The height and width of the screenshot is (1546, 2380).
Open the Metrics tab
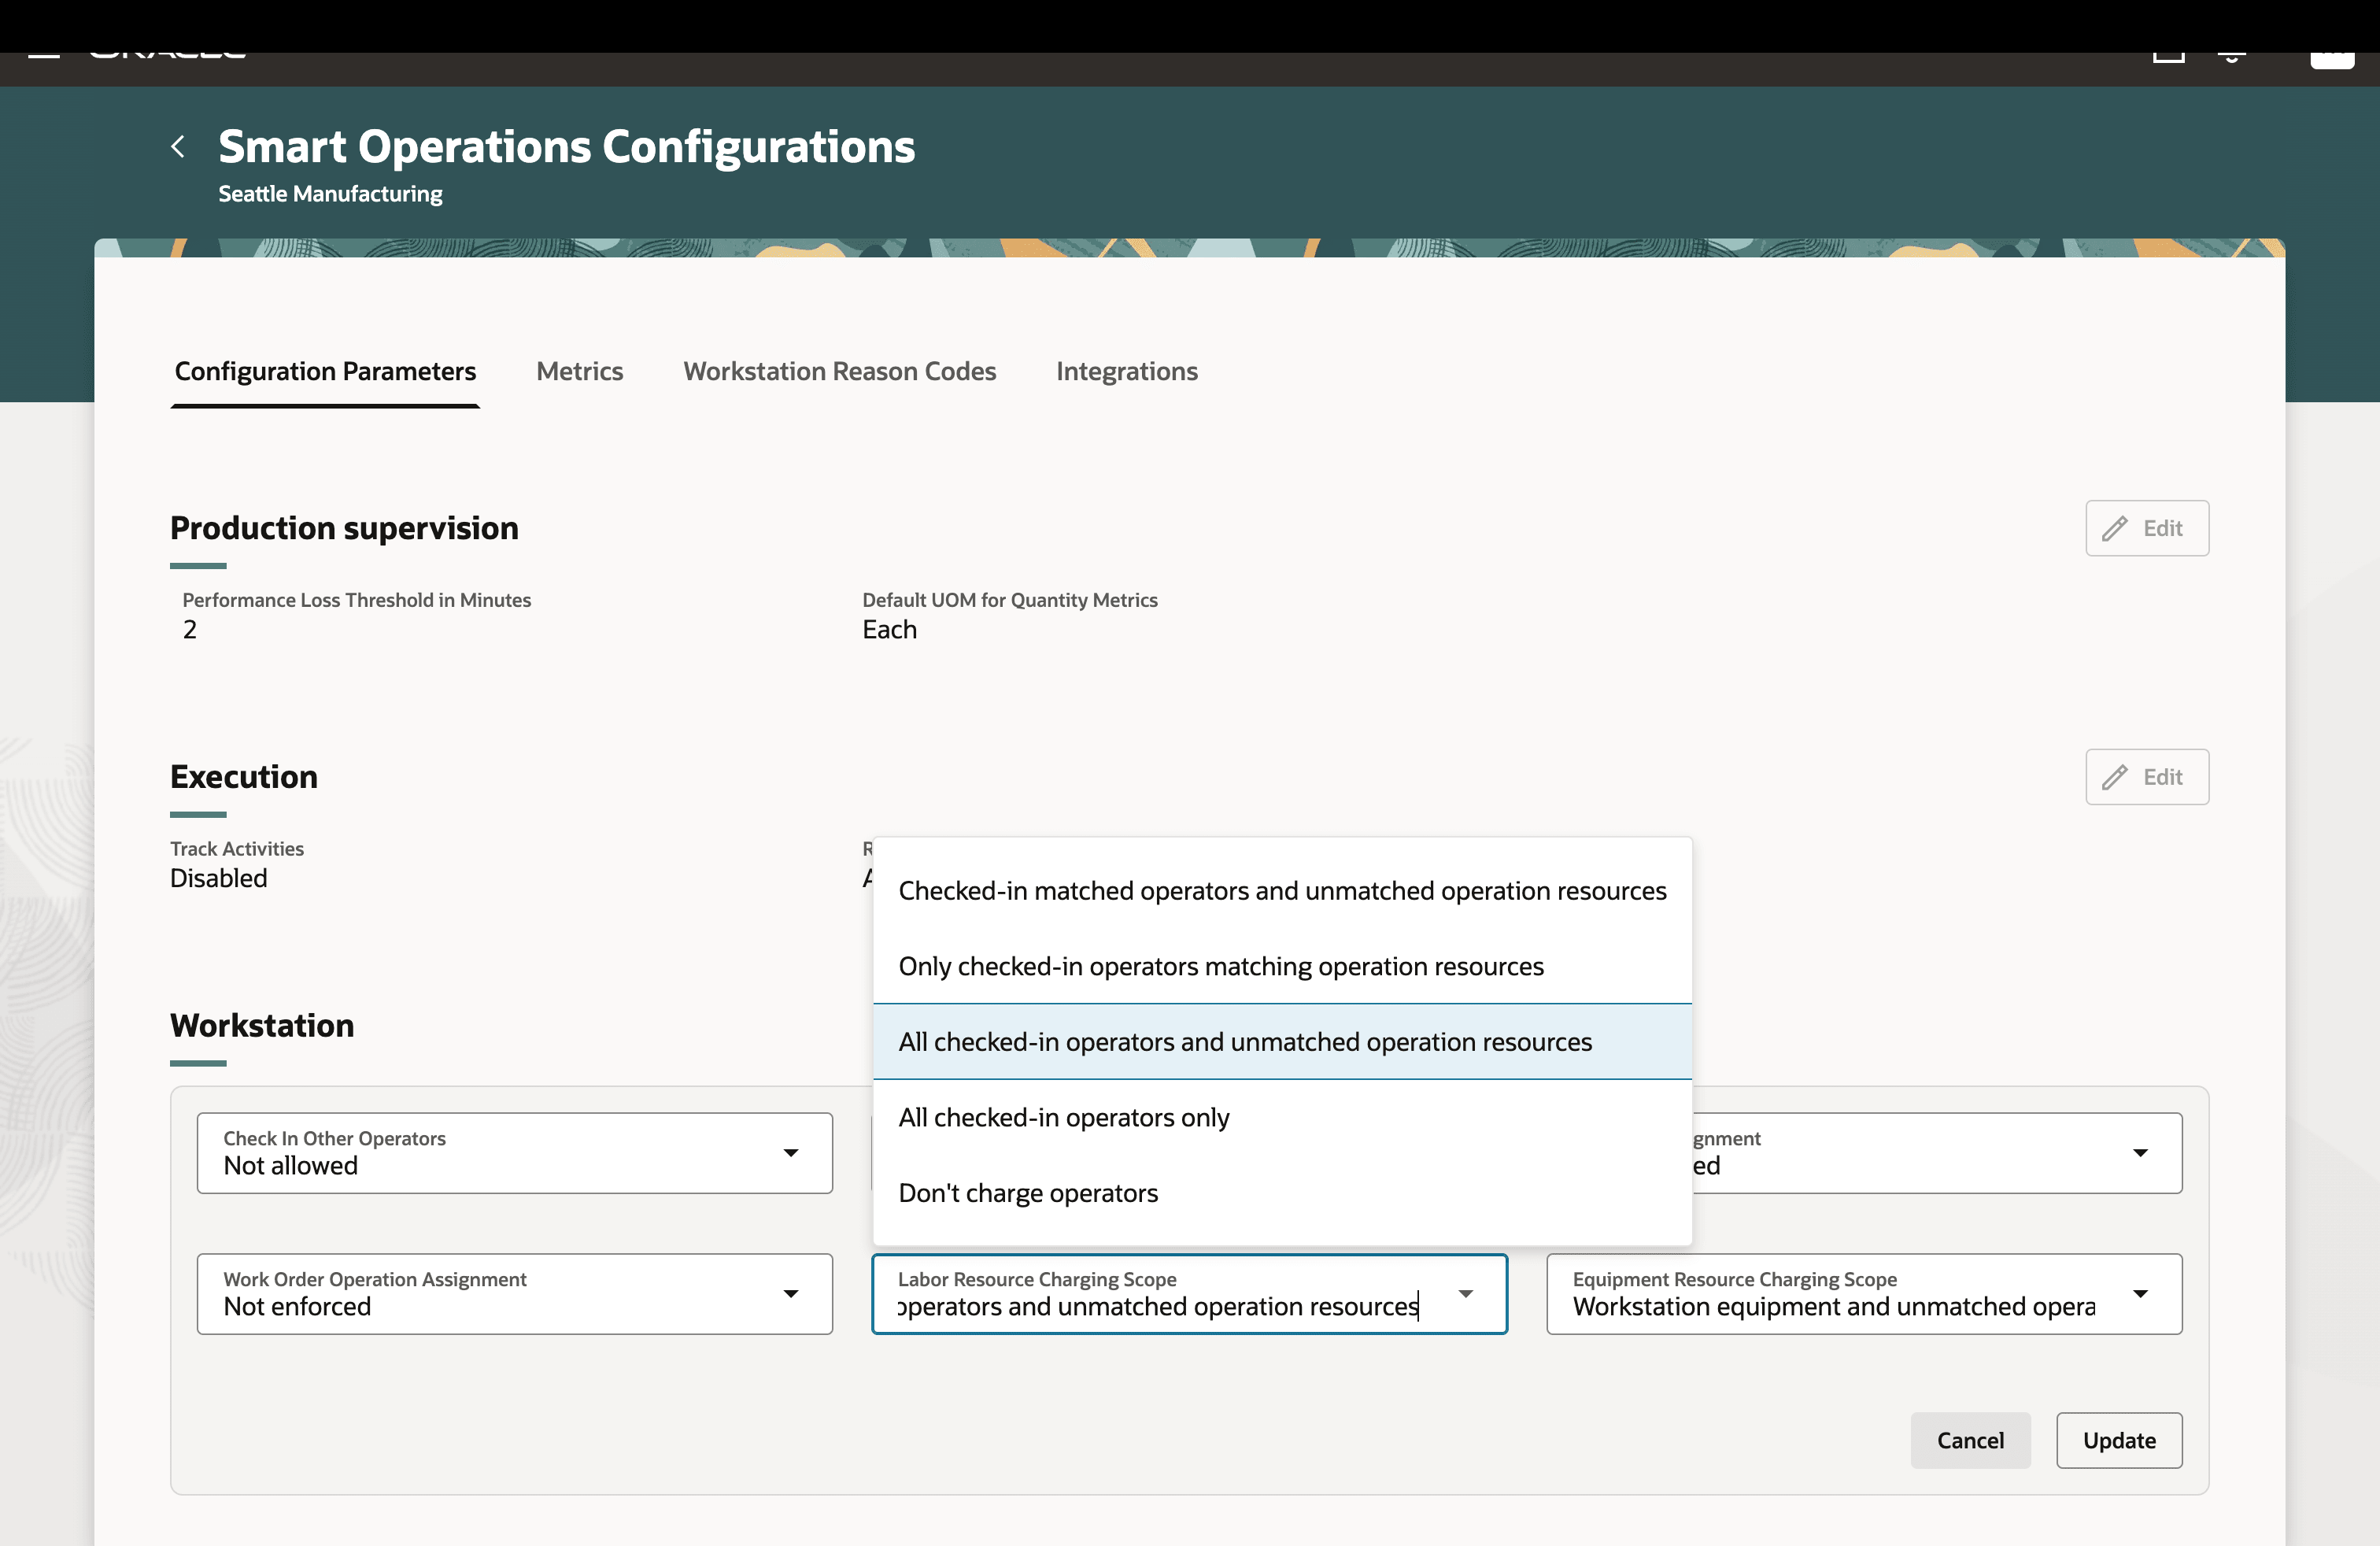coord(580,372)
